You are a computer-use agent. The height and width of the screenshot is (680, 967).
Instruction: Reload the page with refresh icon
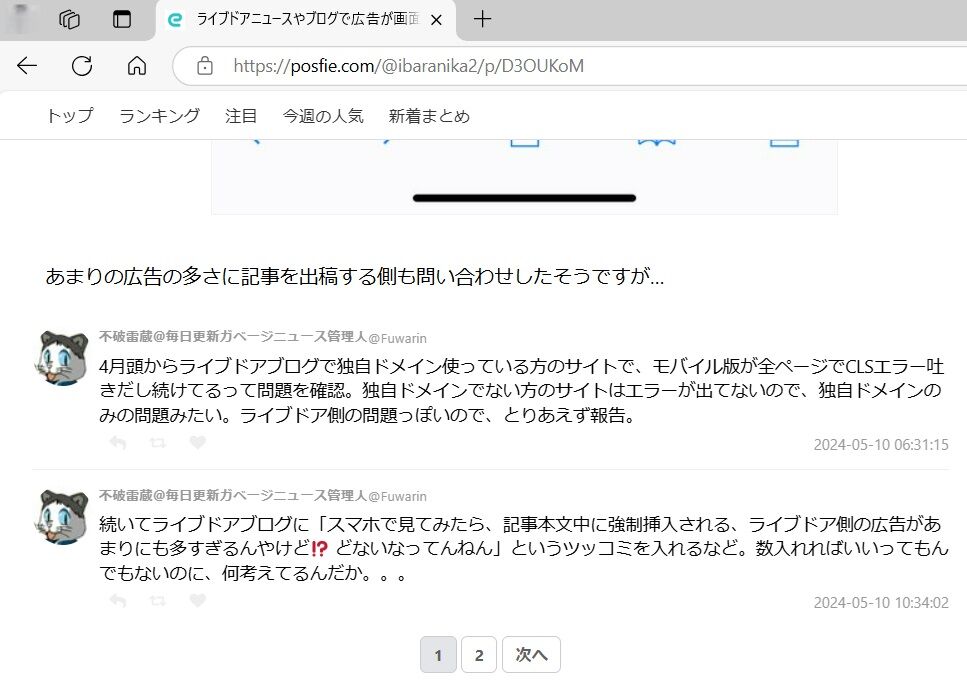pyautogui.click(x=81, y=65)
